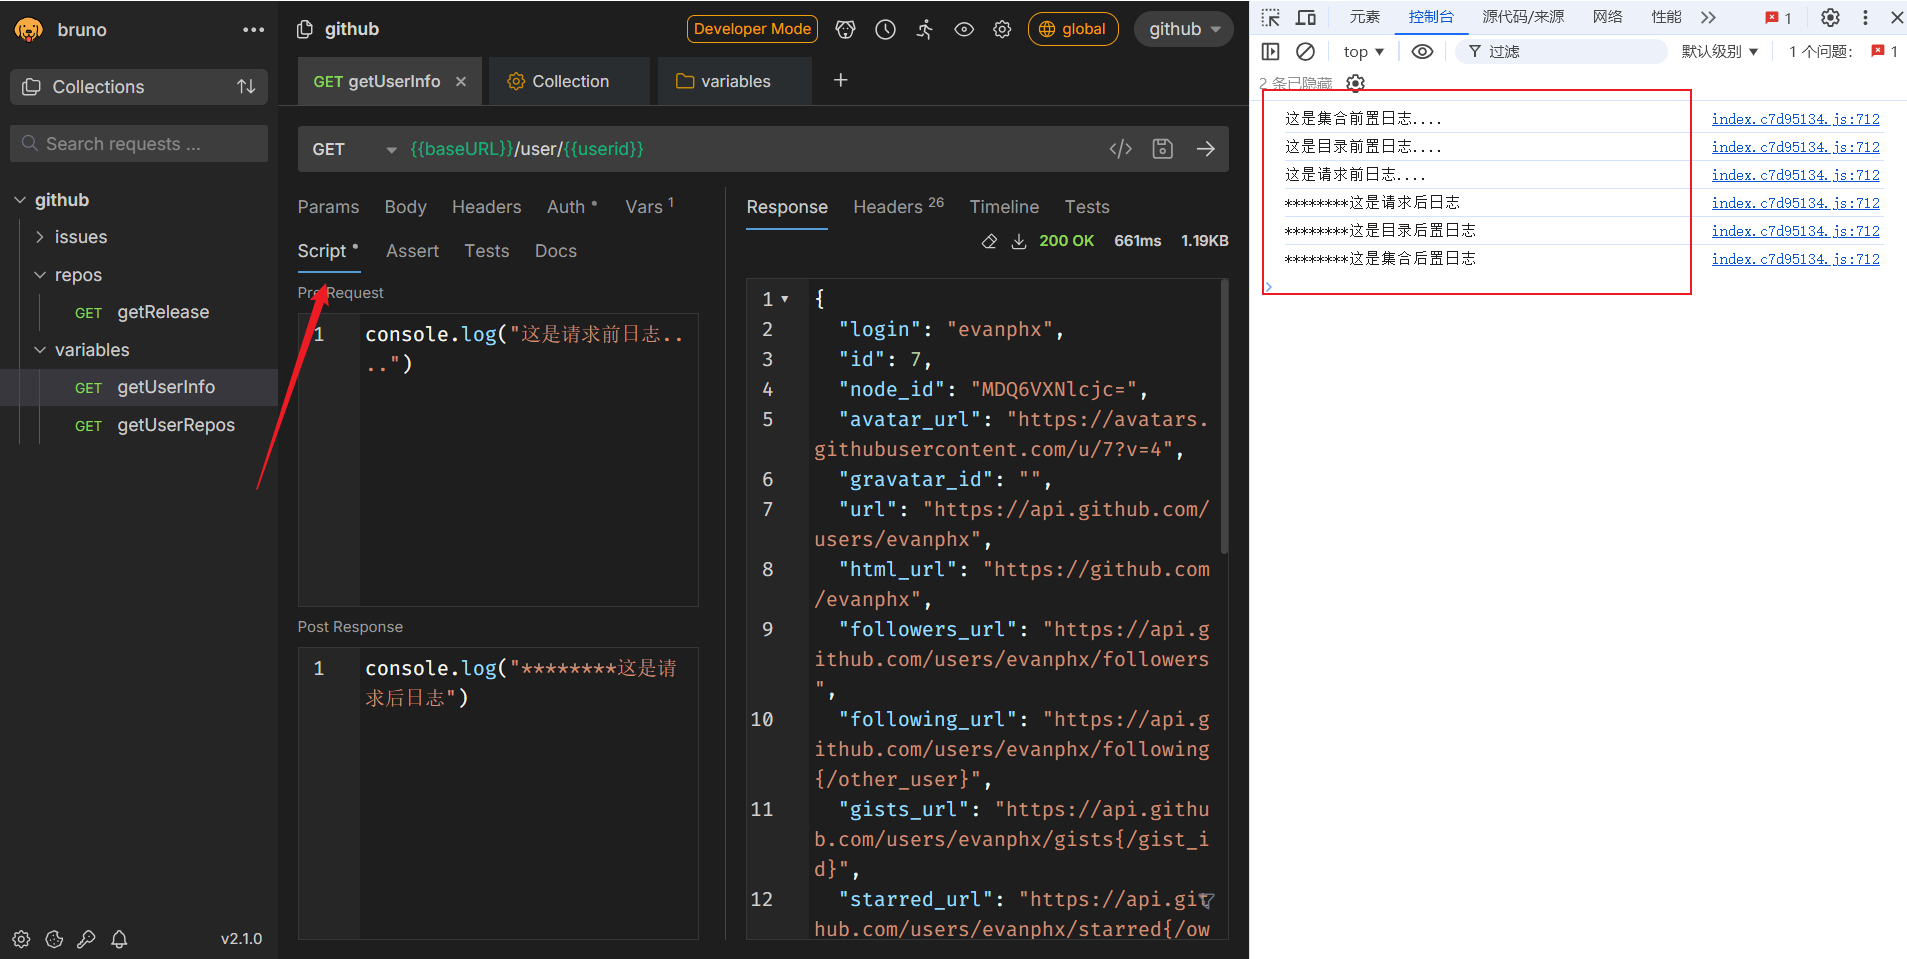Open the 默认级别 log level dropdown
Image resolution: width=1907 pixels, height=959 pixels.
pos(1719,51)
